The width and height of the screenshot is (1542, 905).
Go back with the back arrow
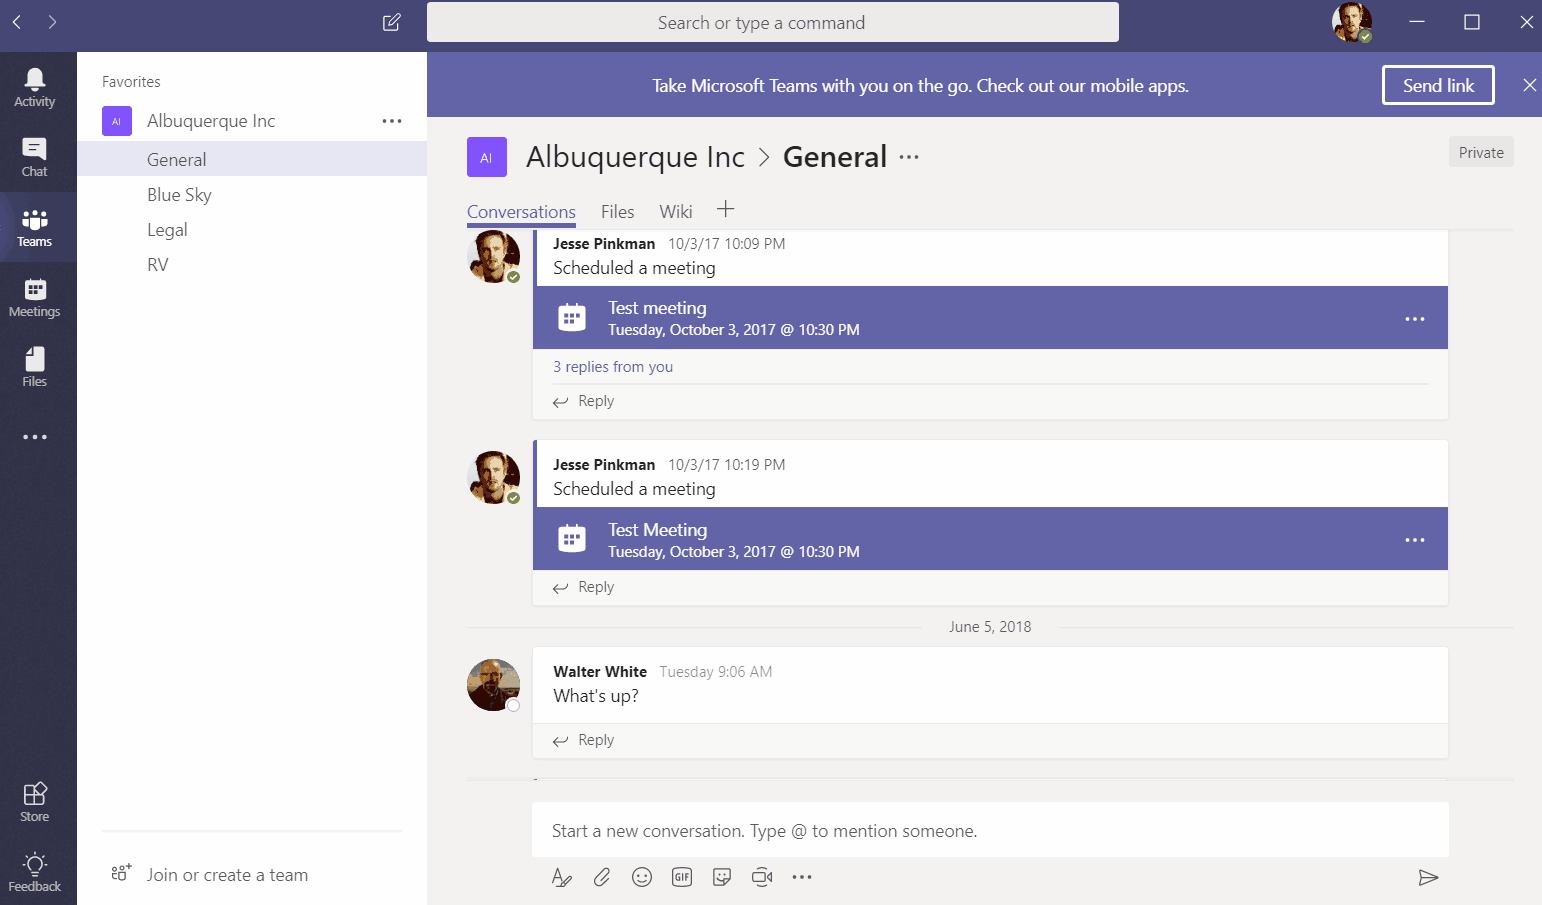click(17, 22)
